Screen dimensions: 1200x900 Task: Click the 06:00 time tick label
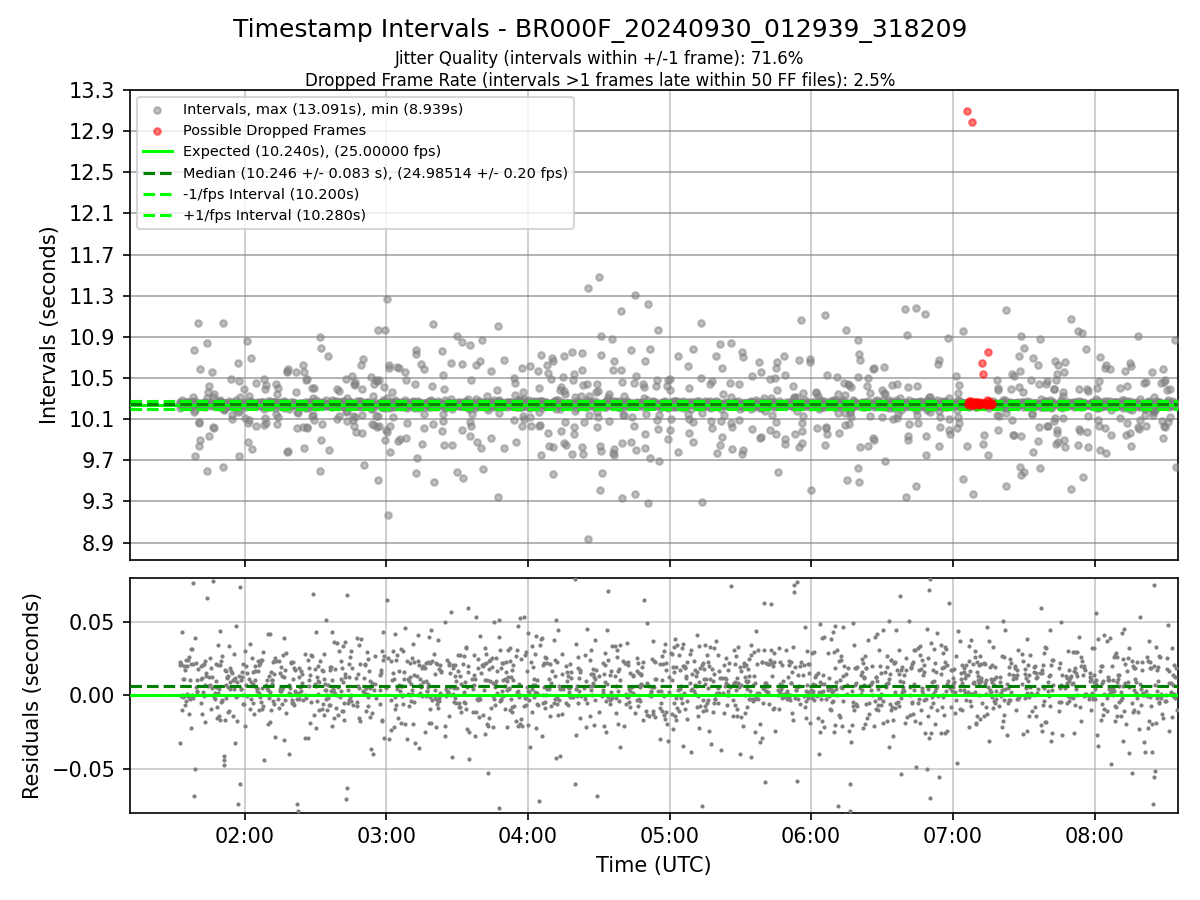click(x=811, y=834)
